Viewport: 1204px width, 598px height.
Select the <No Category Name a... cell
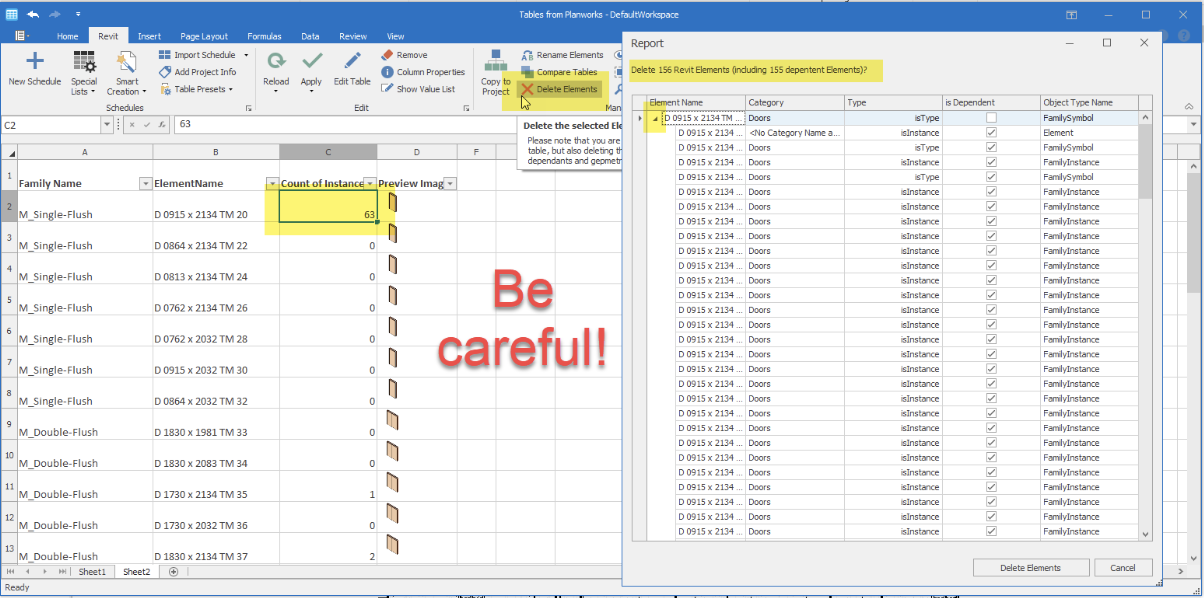pyautogui.click(x=795, y=132)
